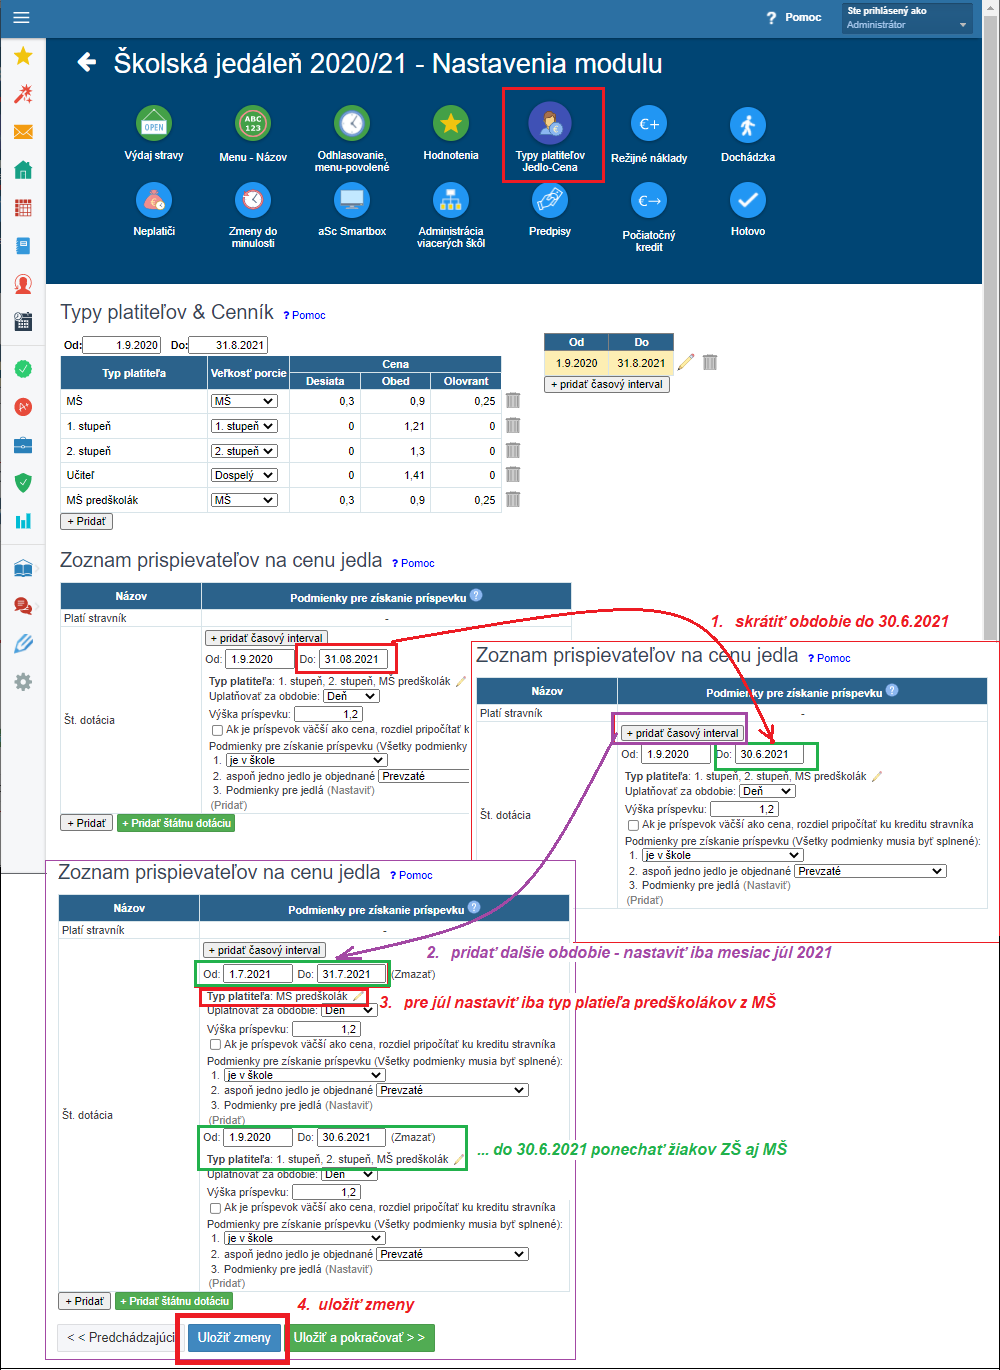This screenshot has width=1000, height=1370.
Task: Open the Uplatňovať za obdobie dropdown under 31.08.2021
Action: [351, 696]
